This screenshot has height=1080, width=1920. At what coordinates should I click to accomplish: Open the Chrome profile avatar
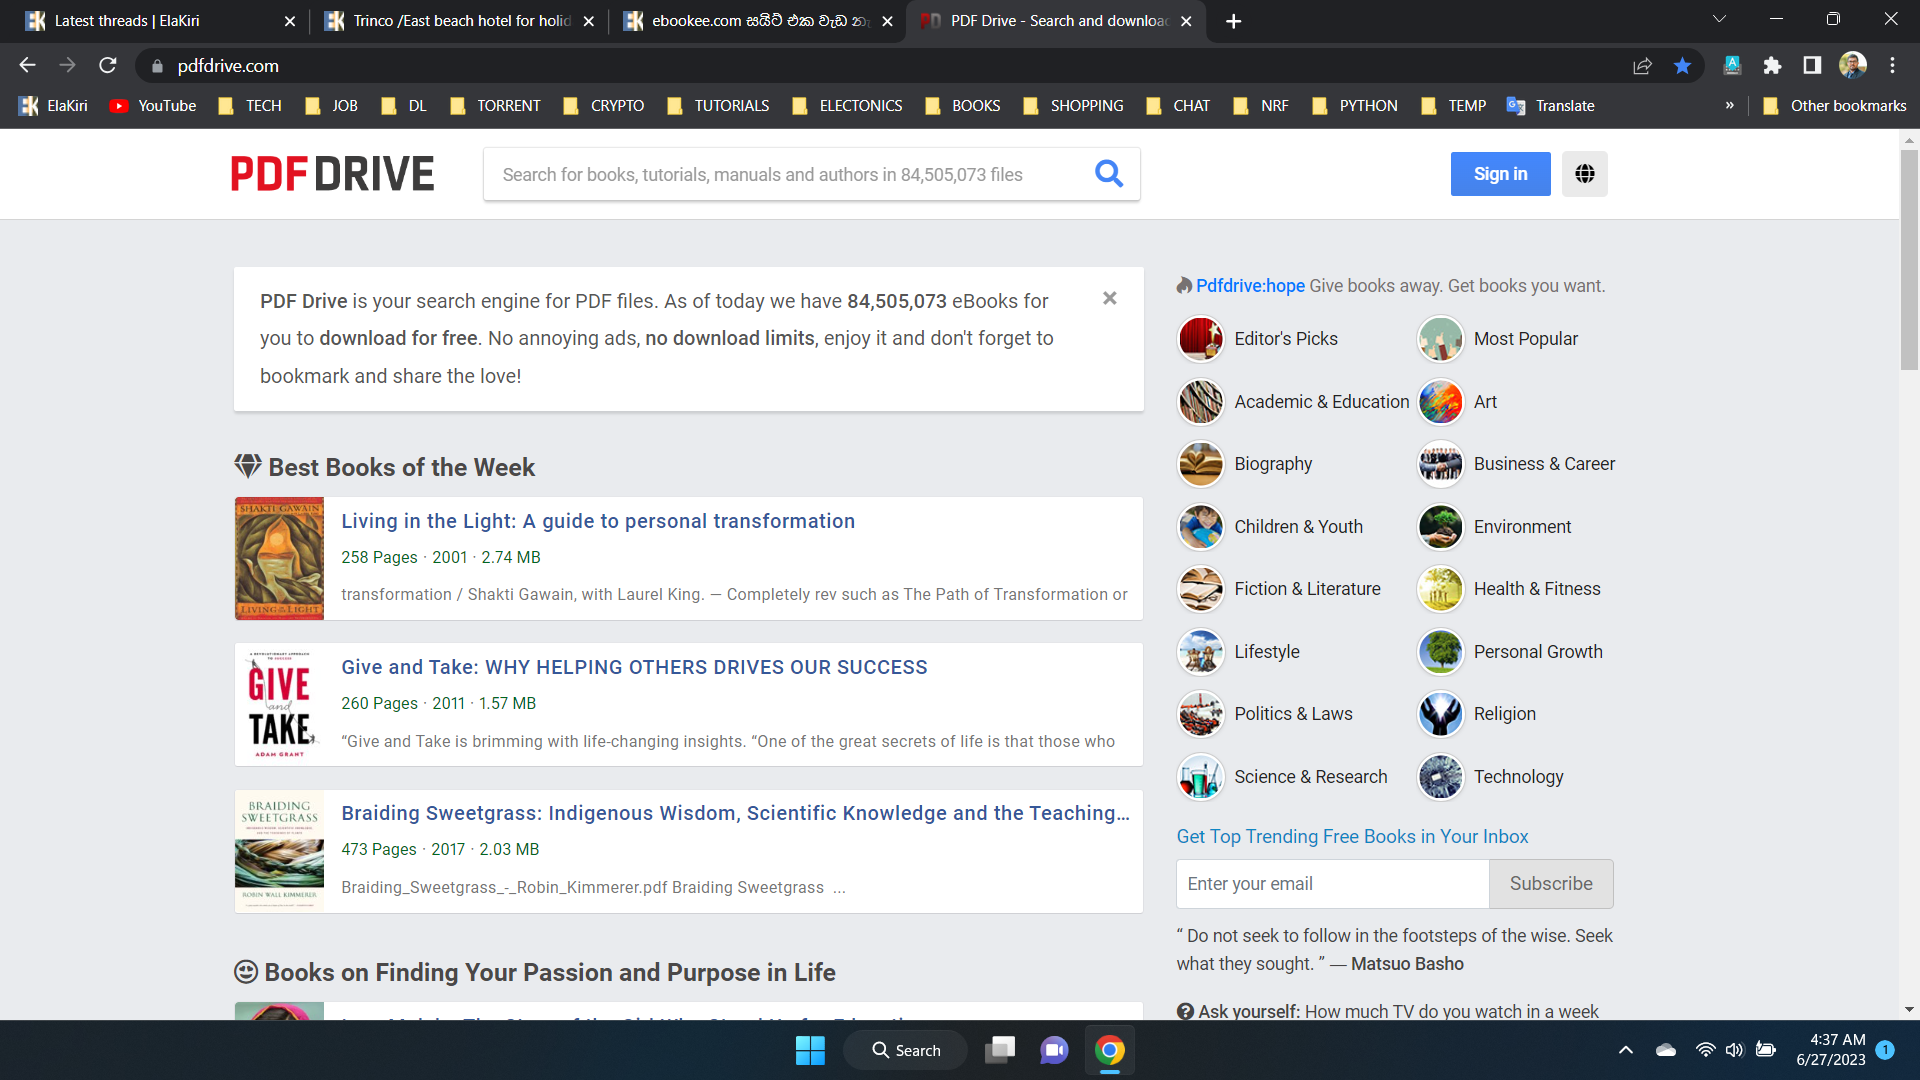(1853, 66)
